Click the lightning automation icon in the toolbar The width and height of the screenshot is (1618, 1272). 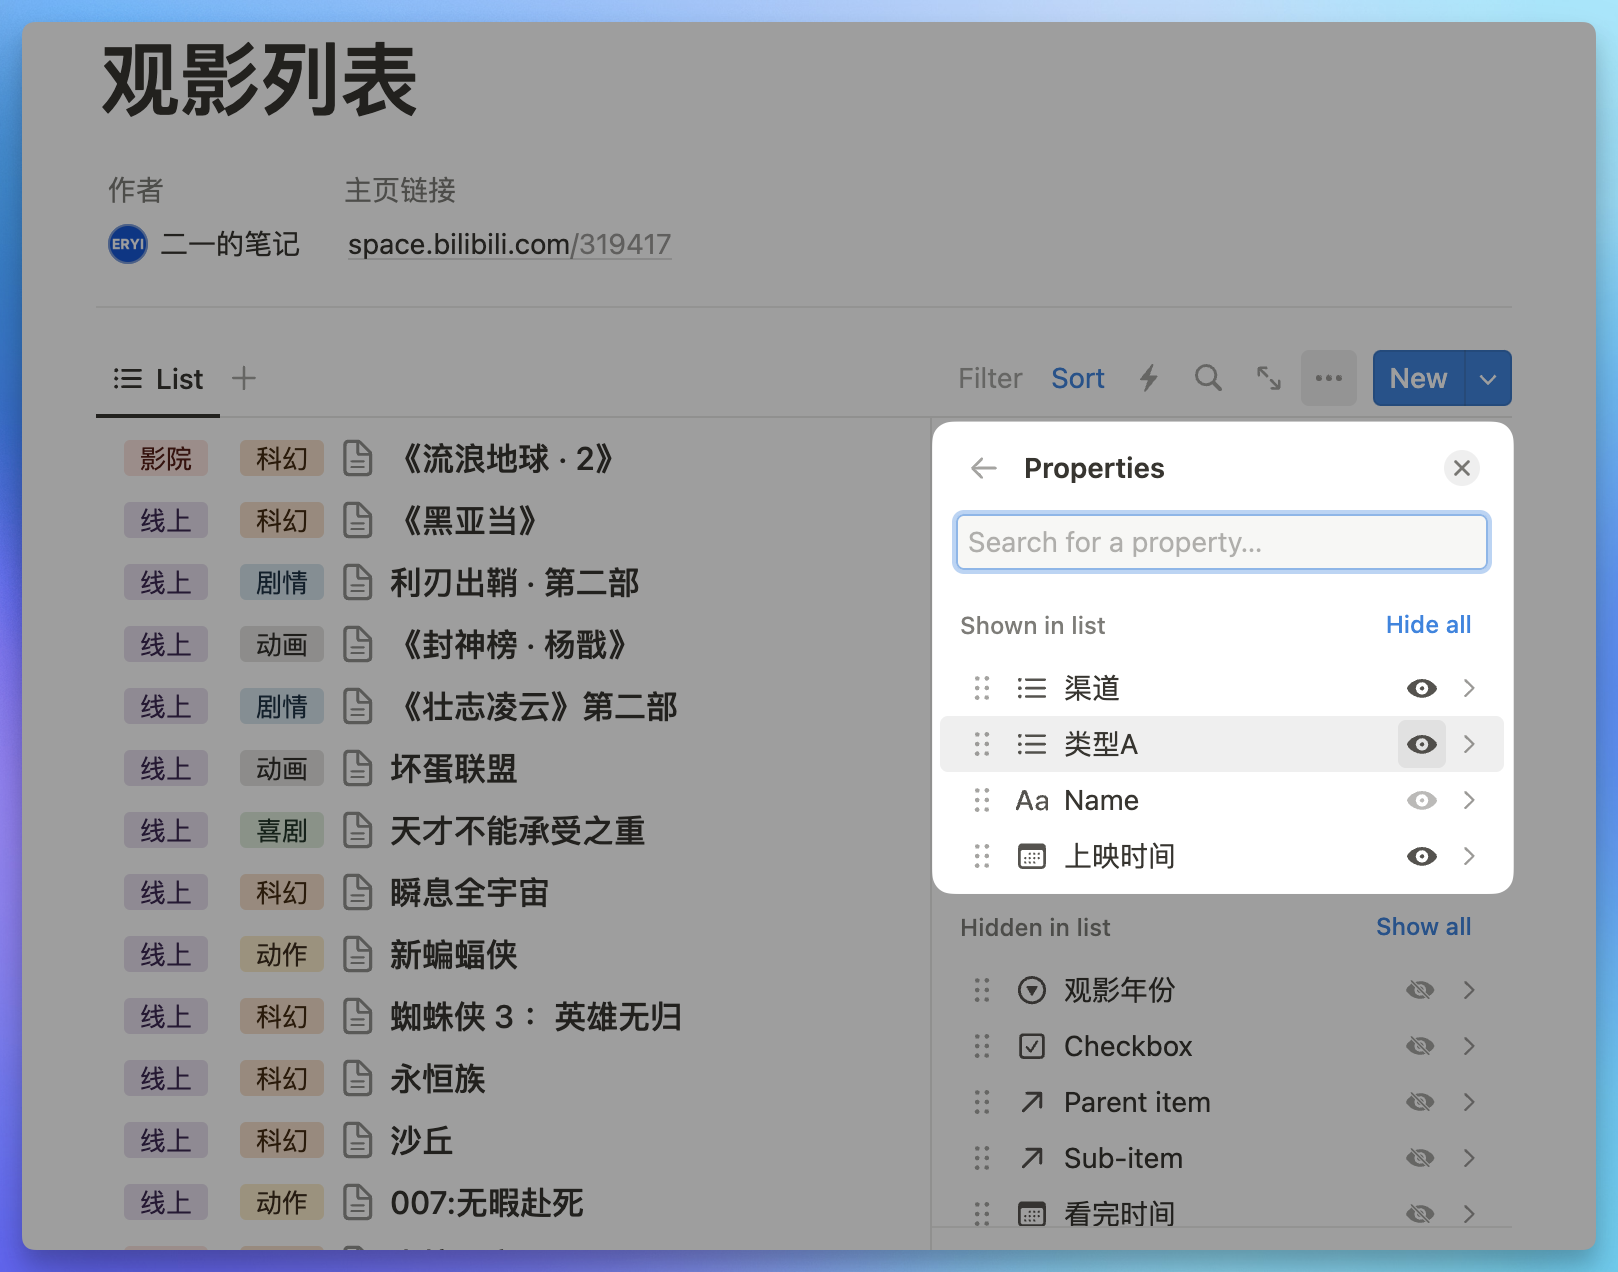click(1148, 378)
